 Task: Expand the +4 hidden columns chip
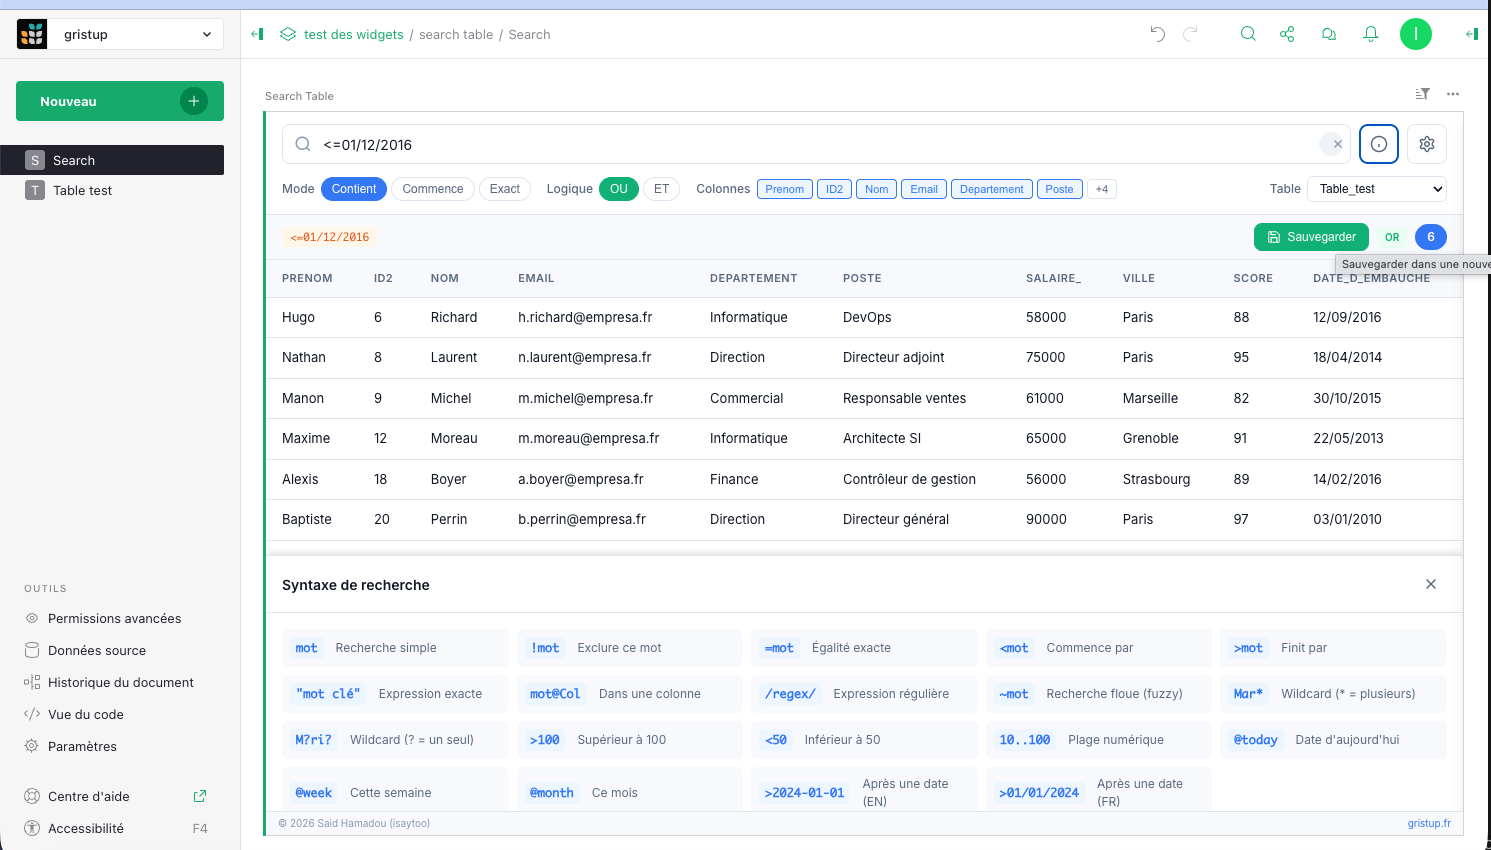tap(1102, 189)
